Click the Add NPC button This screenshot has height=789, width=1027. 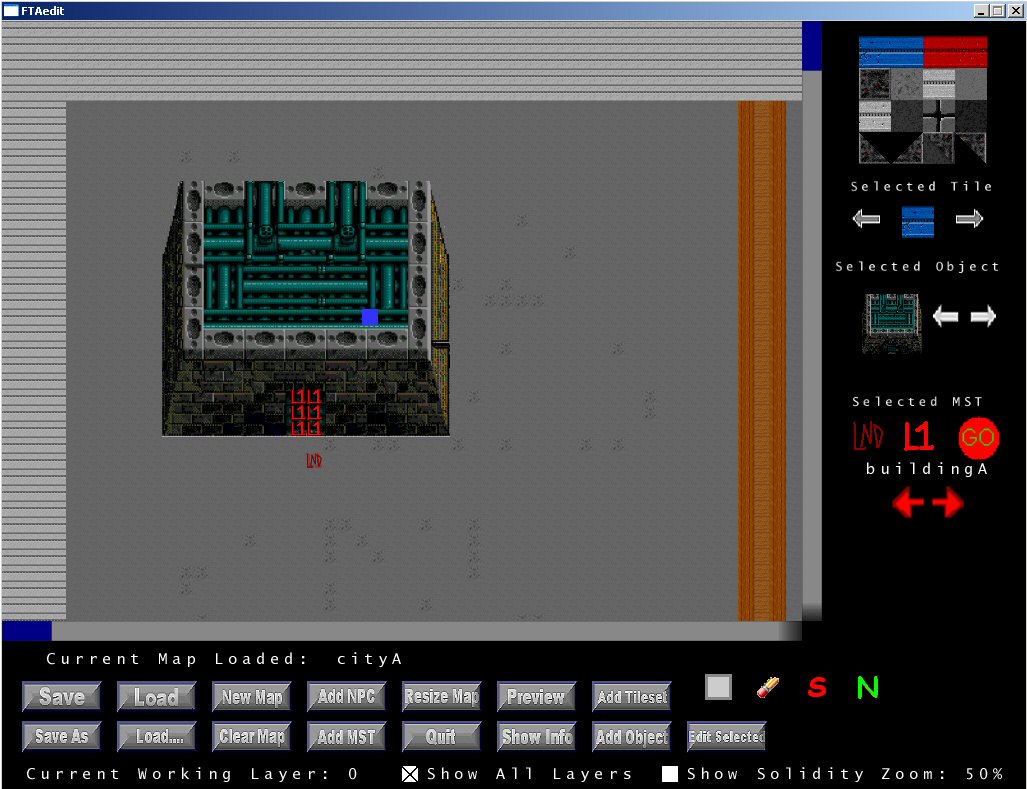pyautogui.click(x=346, y=697)
